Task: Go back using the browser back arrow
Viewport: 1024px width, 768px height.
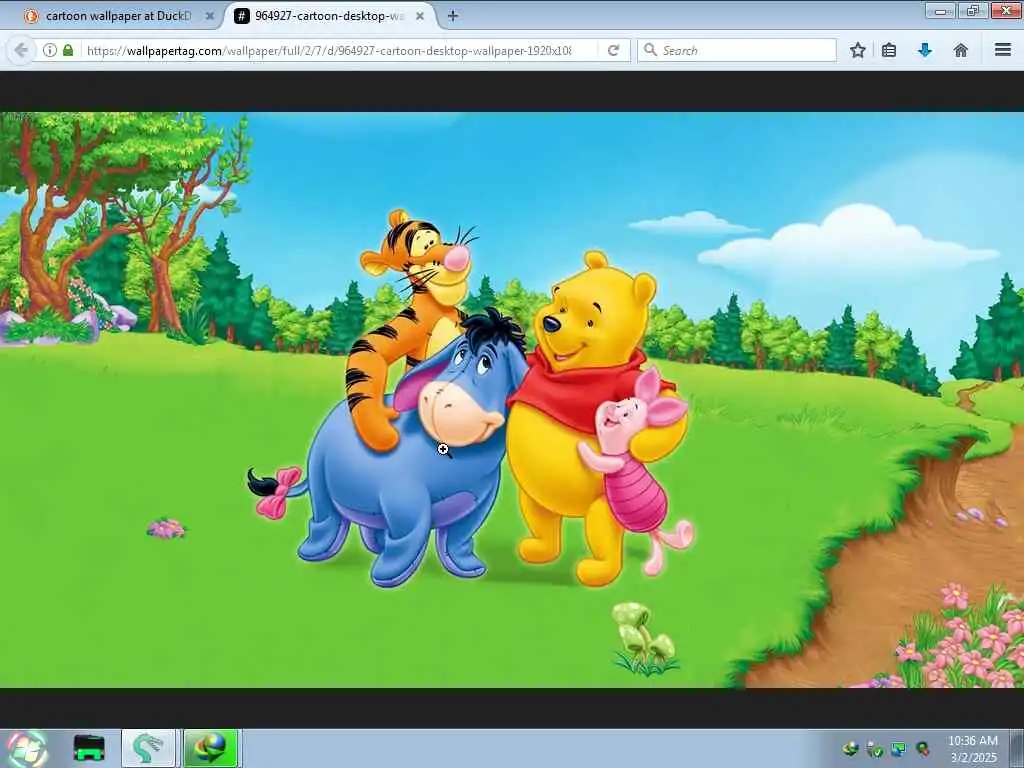Action: click(20, 50)
